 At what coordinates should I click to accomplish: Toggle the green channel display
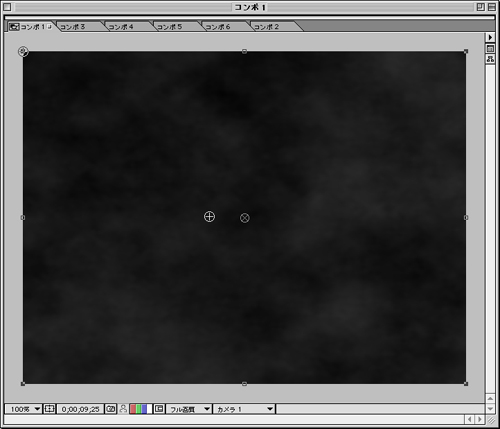(x=138, y=409)
